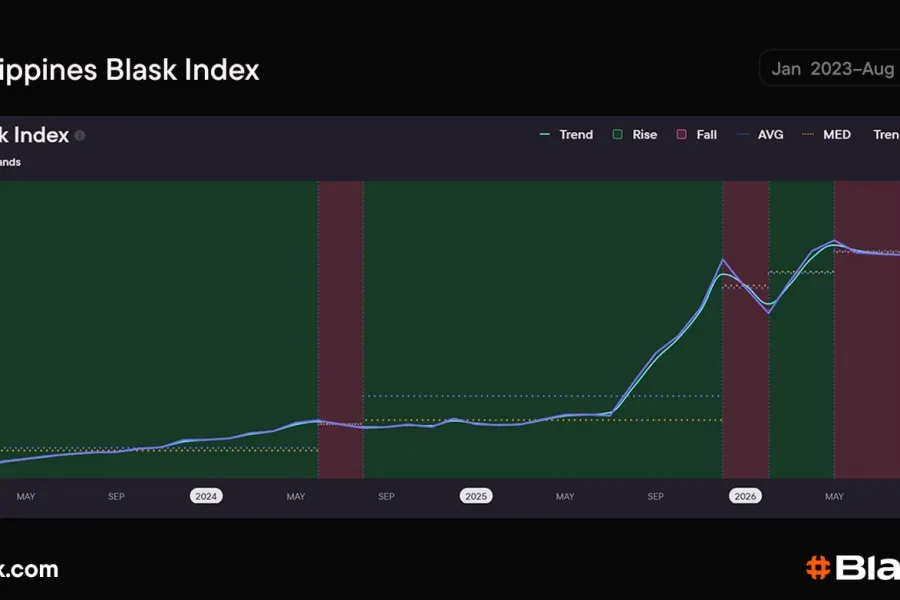Image resolution: width=900 pixels, height=600 pixels.
Task: Click the red Fall band at 2026 start
Action: pyautogui.click(x=746, y=330)
